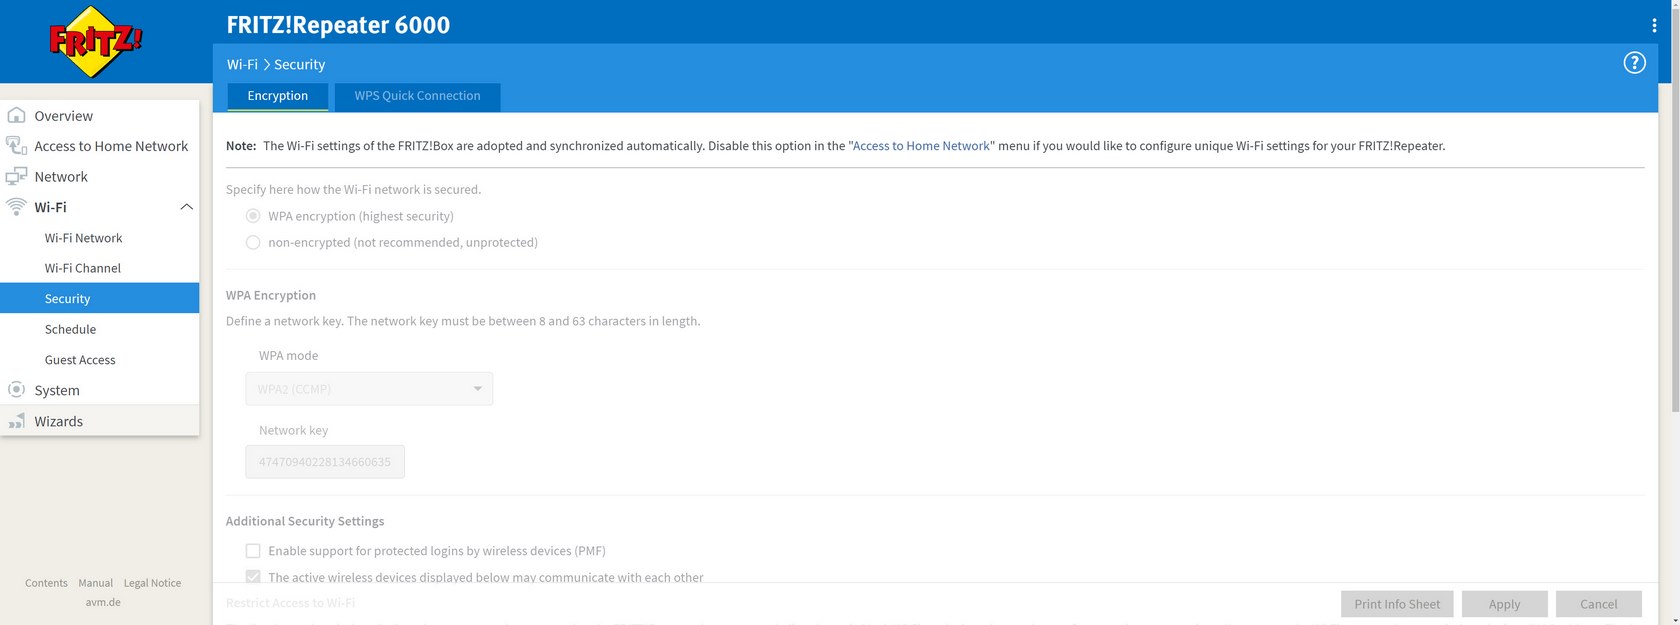1680x625 pixels.
Task: Click the Wi-Fi signal icon
Action: [x=16, y=207]
